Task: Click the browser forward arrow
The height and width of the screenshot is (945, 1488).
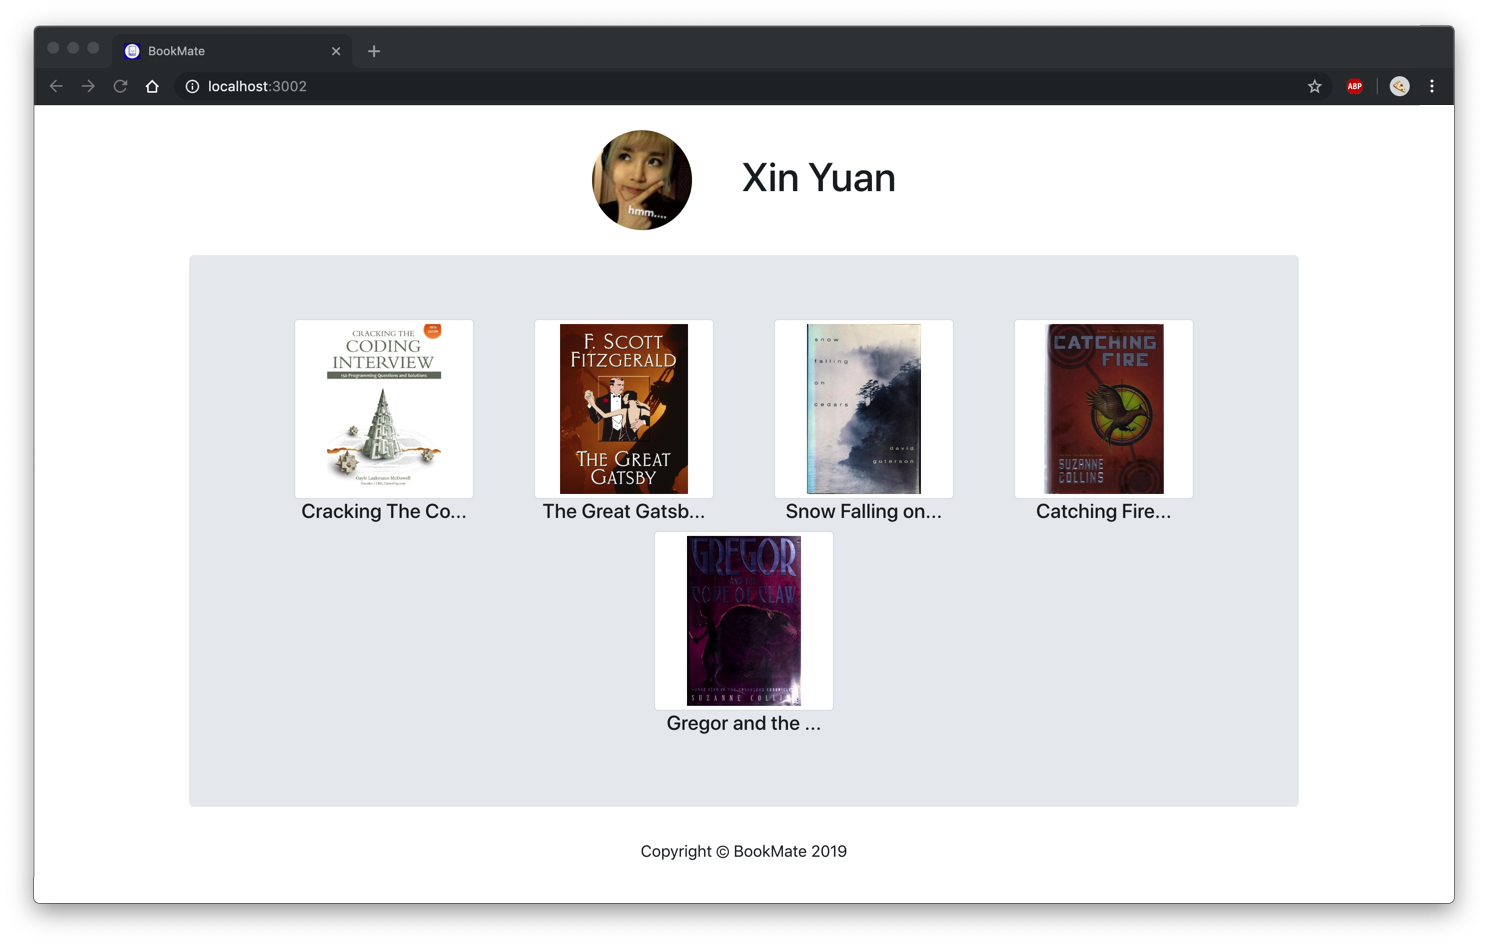Action: pos(88,86)
